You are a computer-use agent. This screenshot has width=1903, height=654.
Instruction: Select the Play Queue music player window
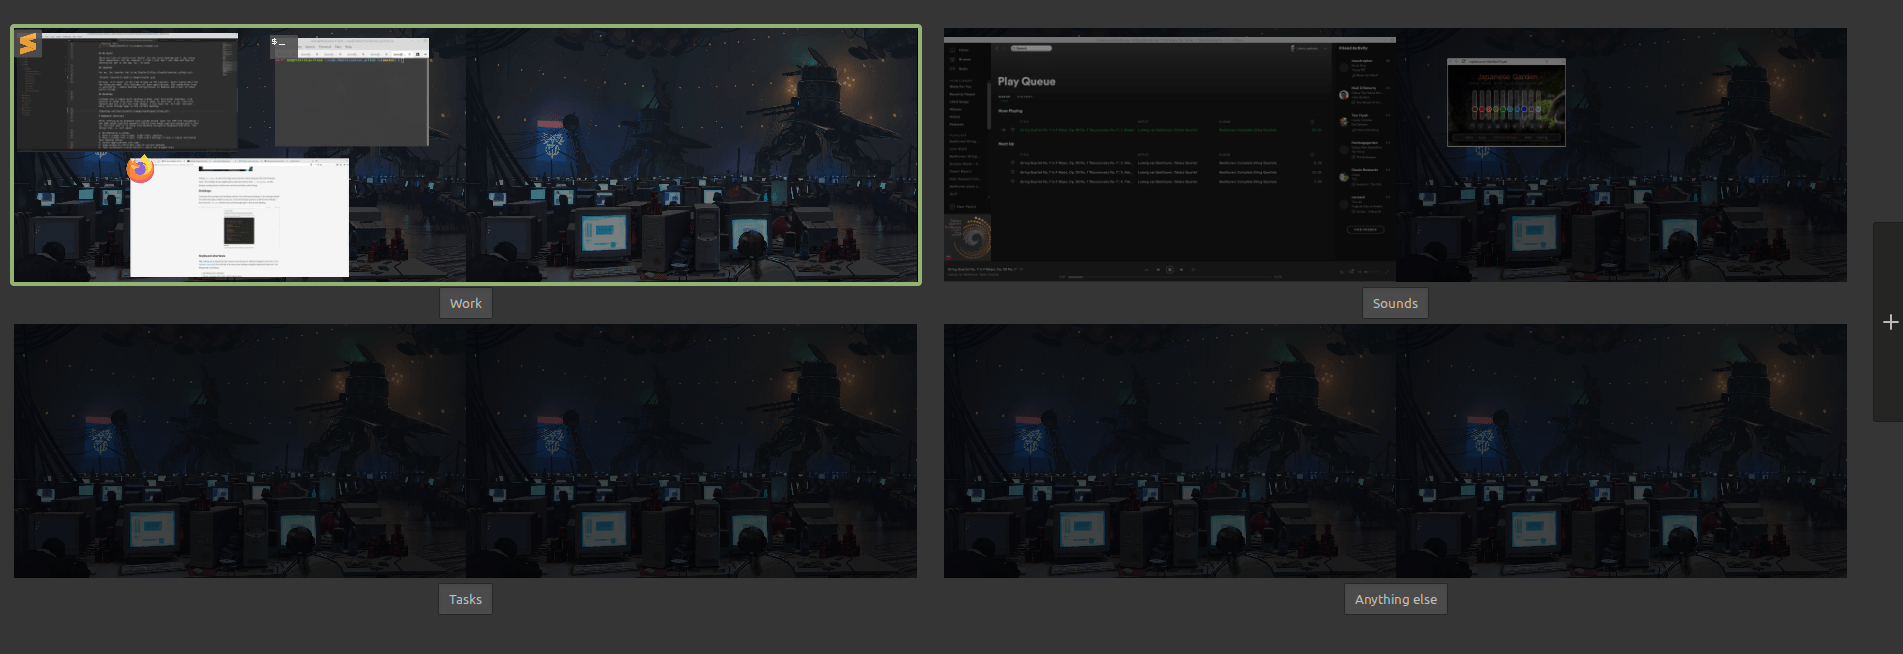tap(1170, 160)
